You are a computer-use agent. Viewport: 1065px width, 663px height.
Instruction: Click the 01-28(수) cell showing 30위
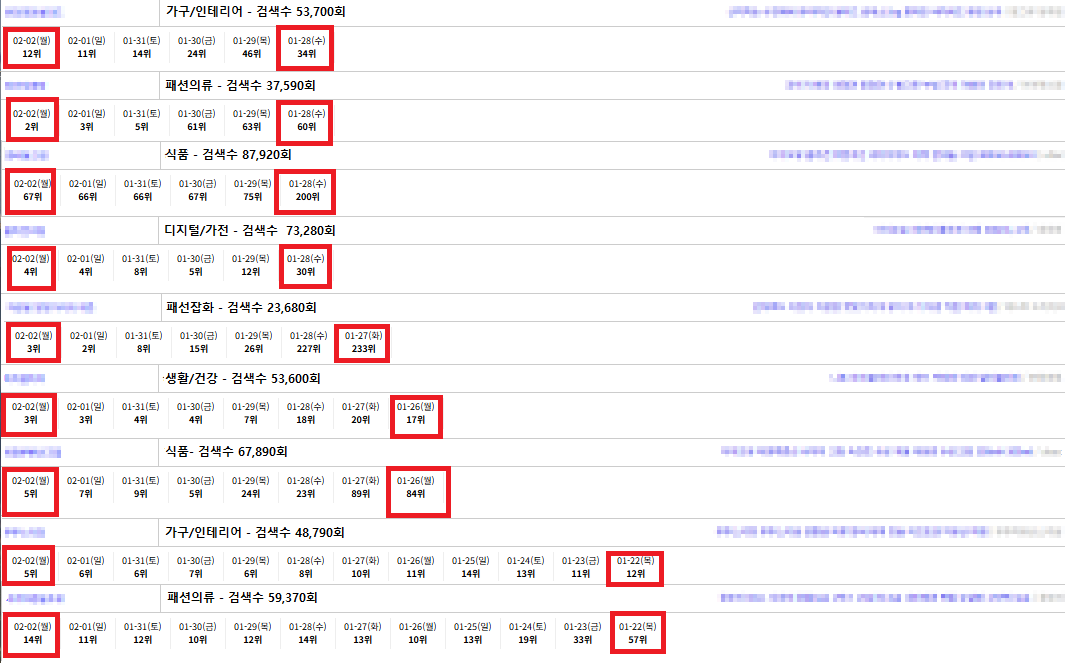click(306, 265)
